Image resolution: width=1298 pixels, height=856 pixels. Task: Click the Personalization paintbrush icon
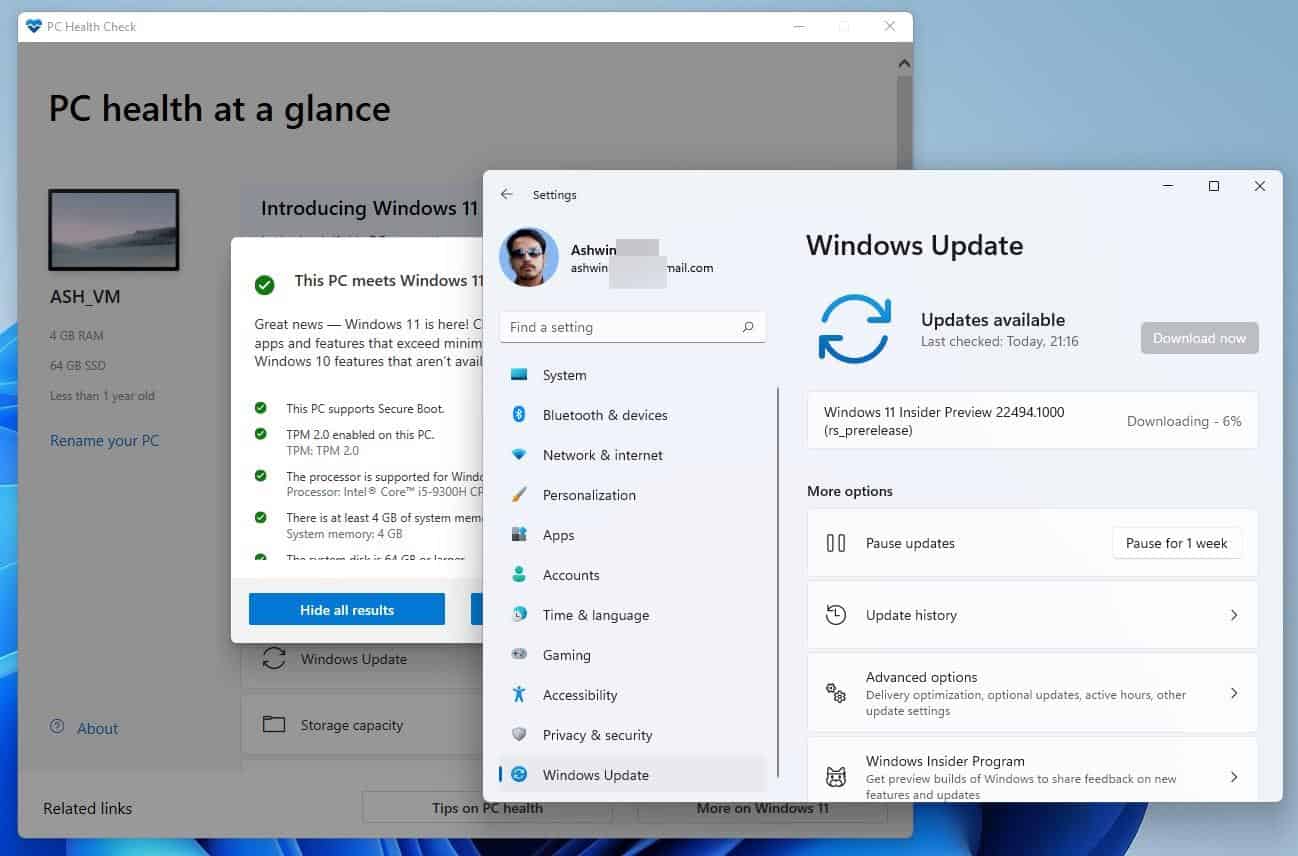coord(519,495)
